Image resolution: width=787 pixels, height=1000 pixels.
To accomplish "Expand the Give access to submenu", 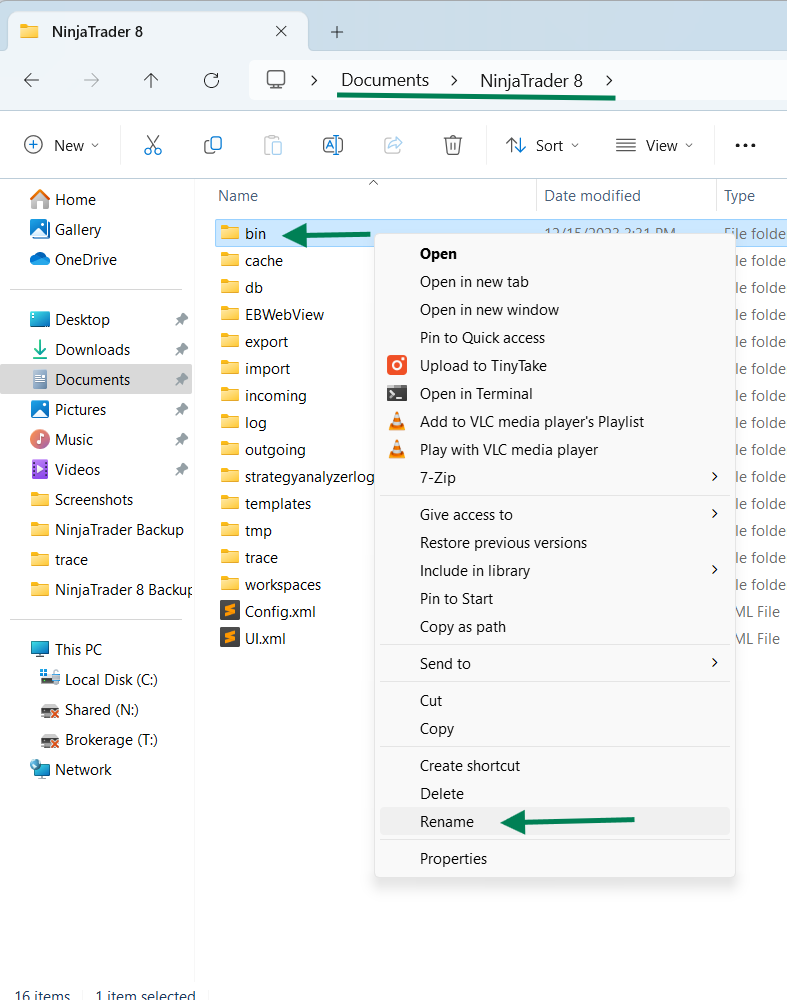I will [x=555, y=514].
